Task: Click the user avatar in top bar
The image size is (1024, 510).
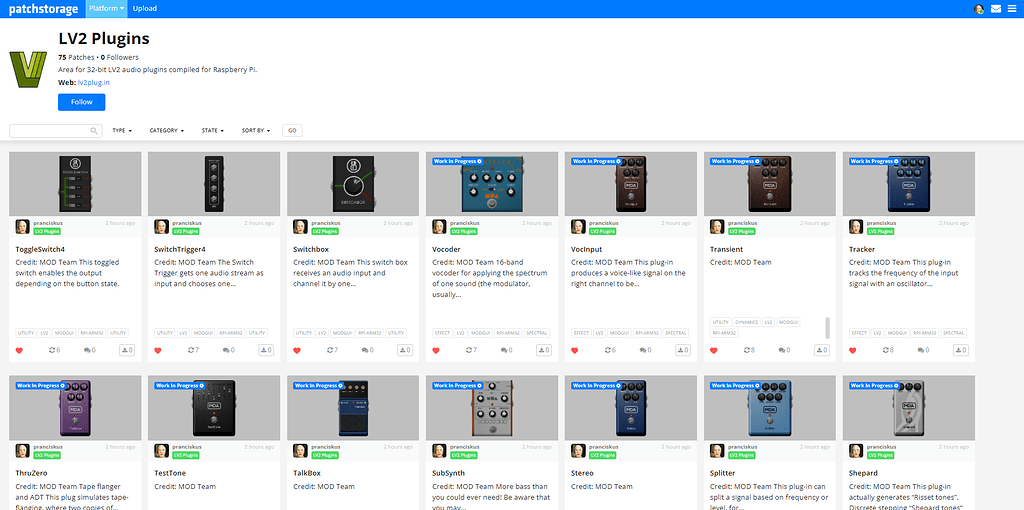Action: [x=979, y=9]
